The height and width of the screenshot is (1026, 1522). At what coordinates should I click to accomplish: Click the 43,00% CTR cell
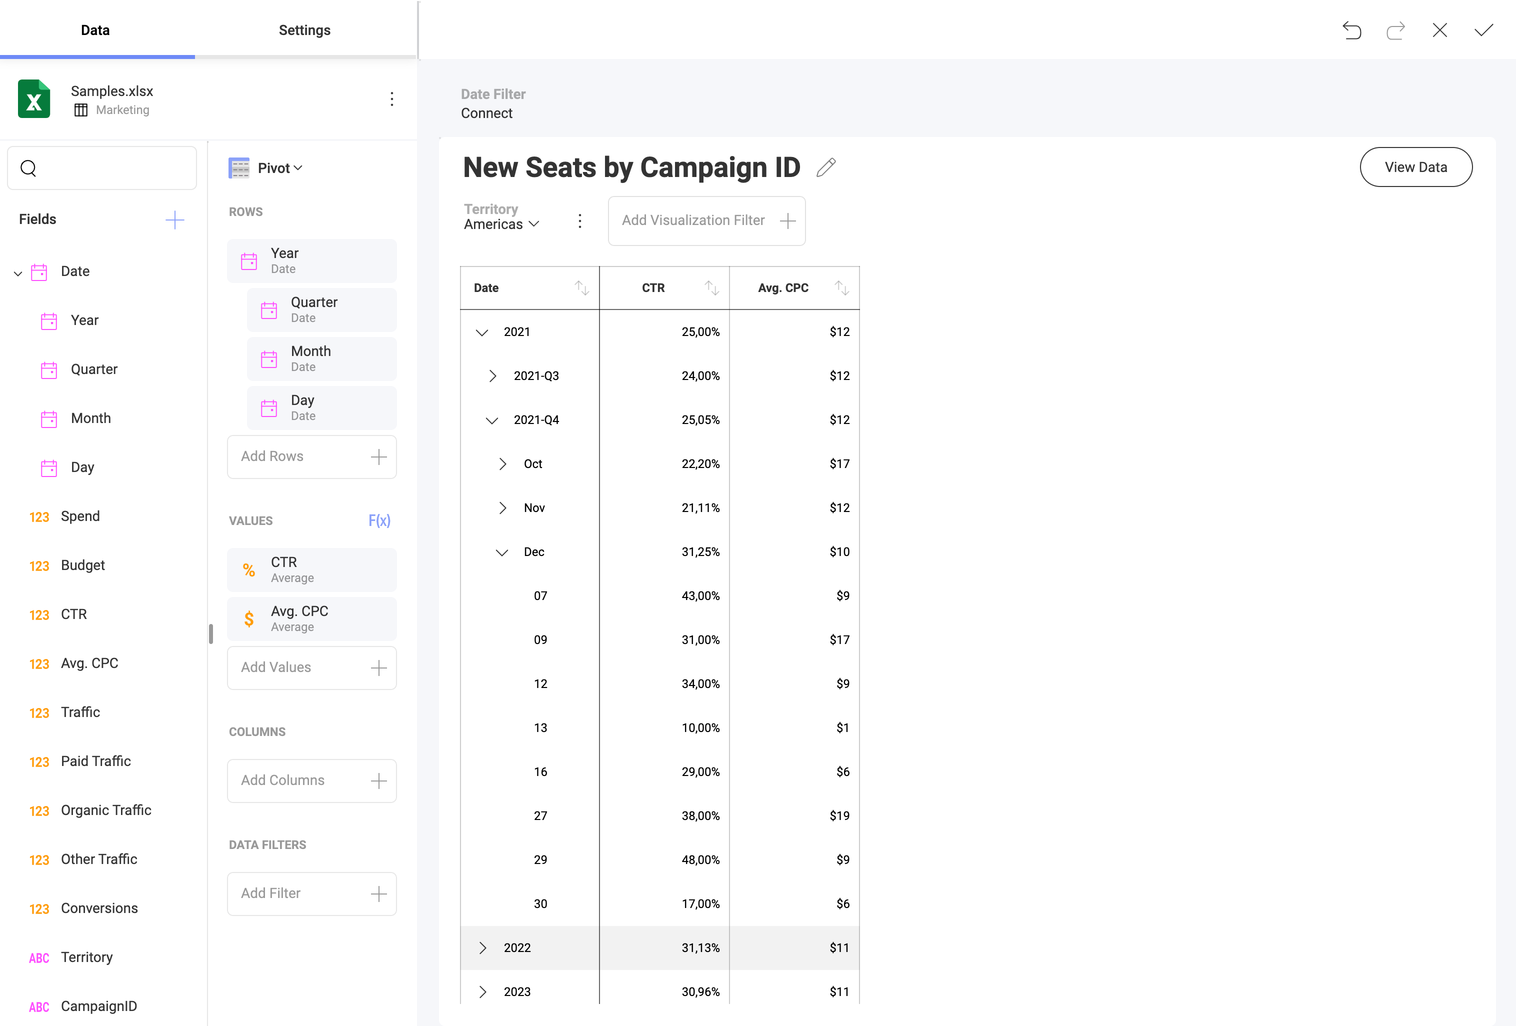coord(665,596)
